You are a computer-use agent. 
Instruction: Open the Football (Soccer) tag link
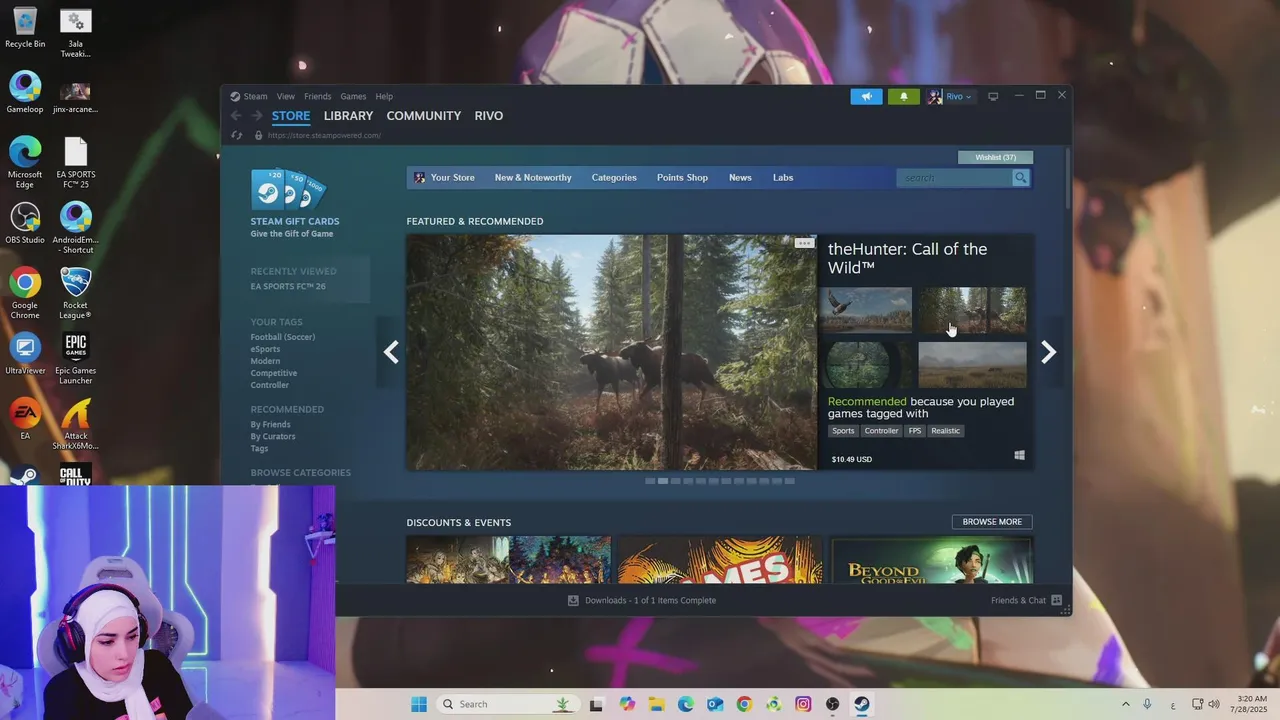point(283,337)
